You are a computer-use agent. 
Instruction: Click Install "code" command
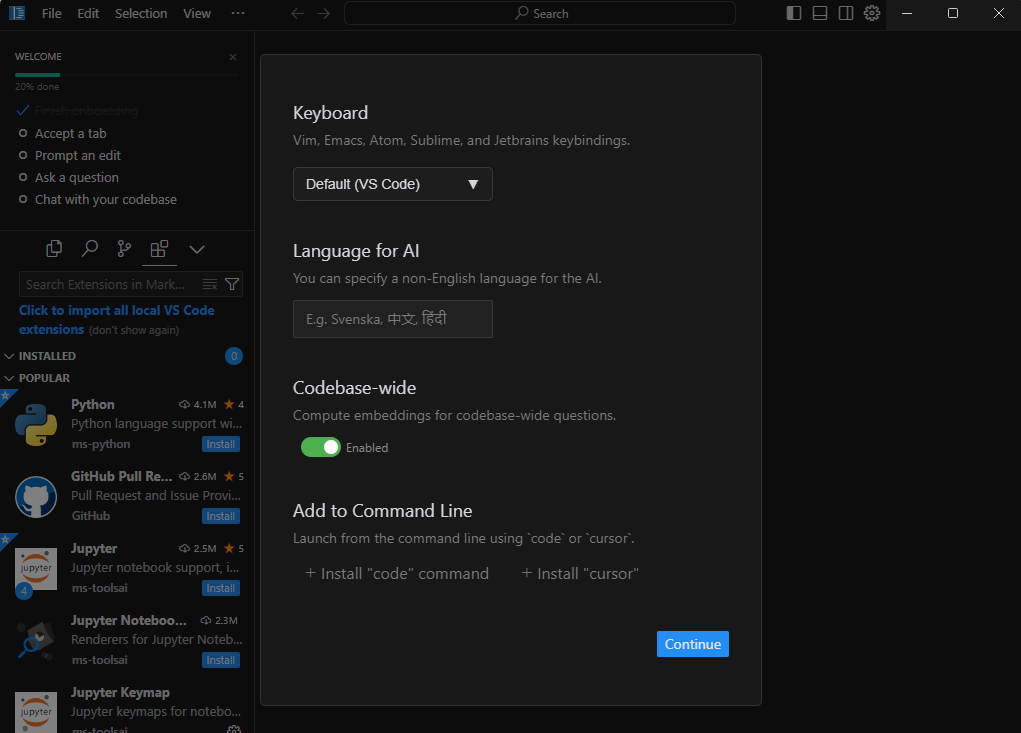(397, 573)
